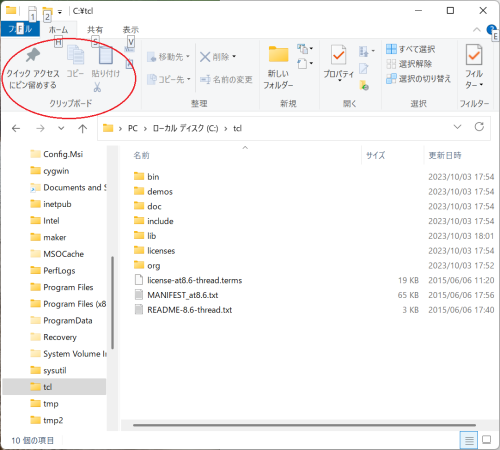Click 選択の切り替え (invert selection)

click(418, 79)
